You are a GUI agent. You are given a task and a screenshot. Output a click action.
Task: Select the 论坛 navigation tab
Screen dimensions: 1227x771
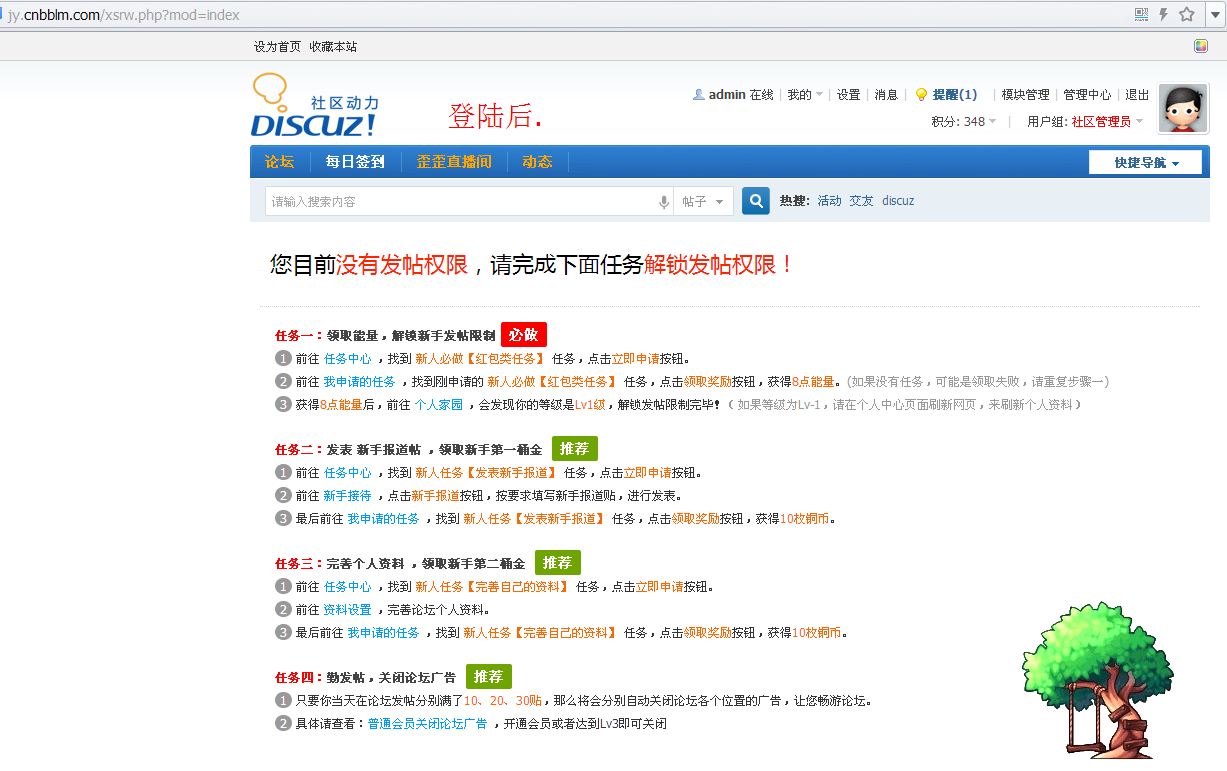pyautogui.click(x=279, y=162)
